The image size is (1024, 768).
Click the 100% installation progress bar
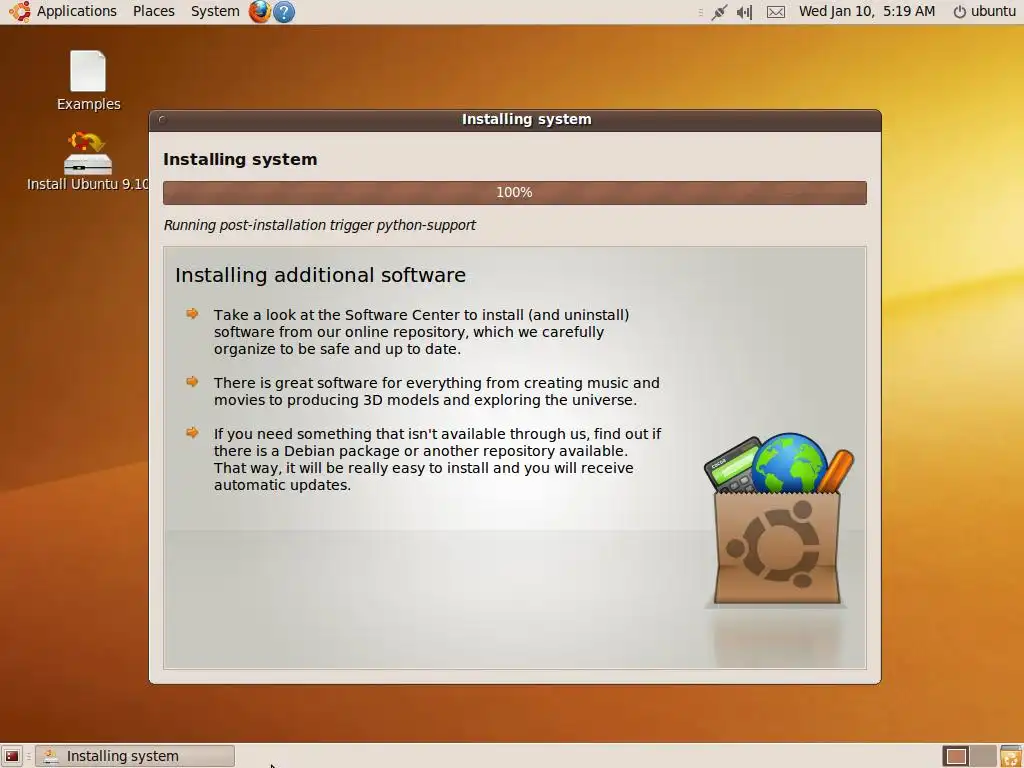pos(515,193)
